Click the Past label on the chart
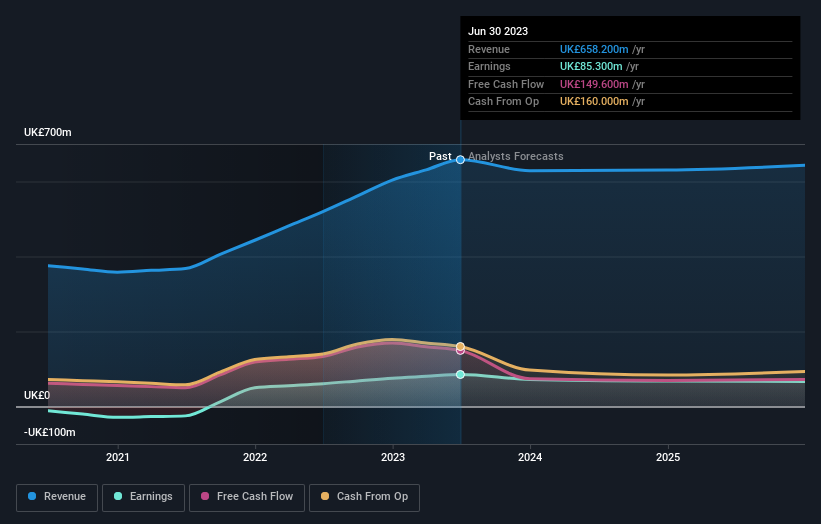This screenshot has width=821, height=524. click(x=440, y=156)
